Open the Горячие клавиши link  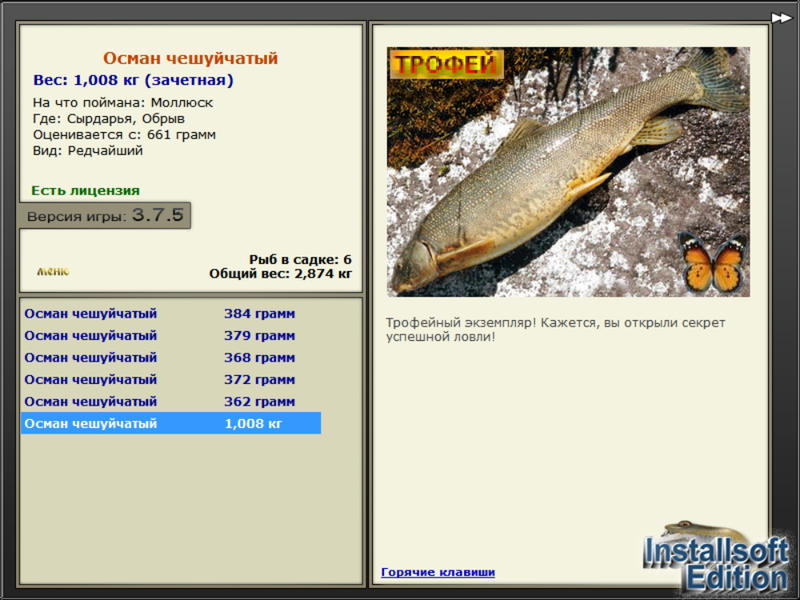pos(438,572)
